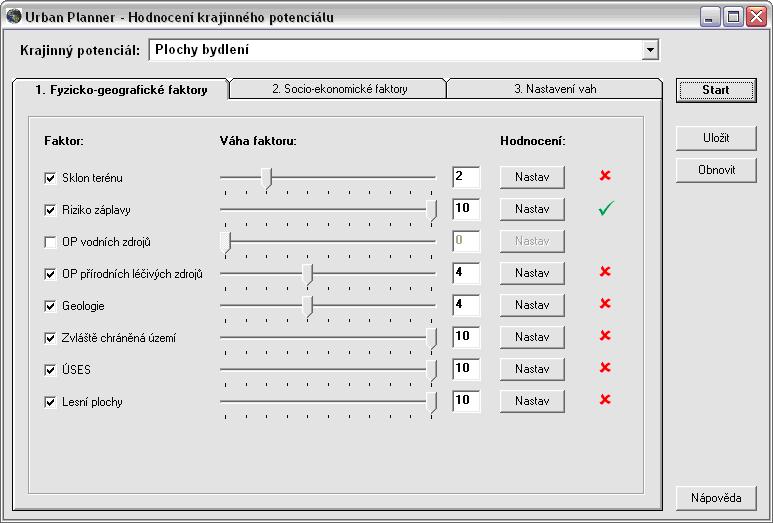Click Nastav button in Geologie row
773x523 pixels.
(532, 305)
